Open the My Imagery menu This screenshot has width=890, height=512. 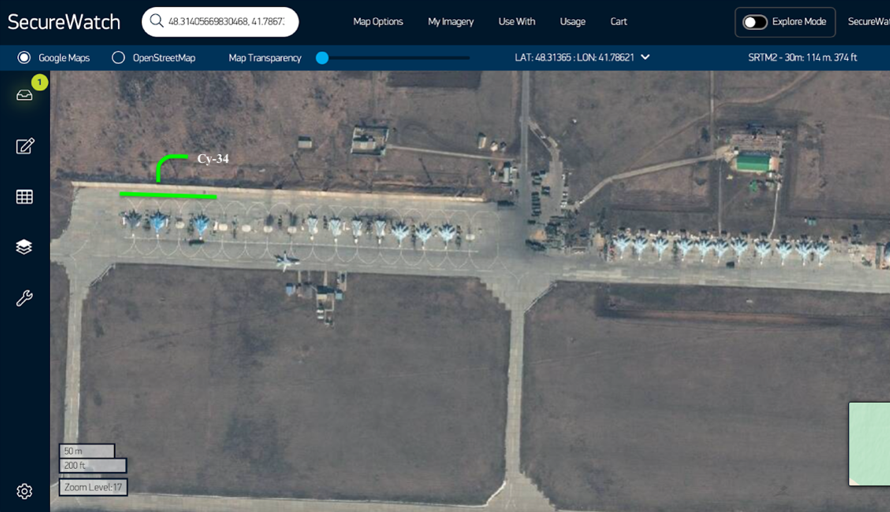pyautogui.click(x=451, y=22)
